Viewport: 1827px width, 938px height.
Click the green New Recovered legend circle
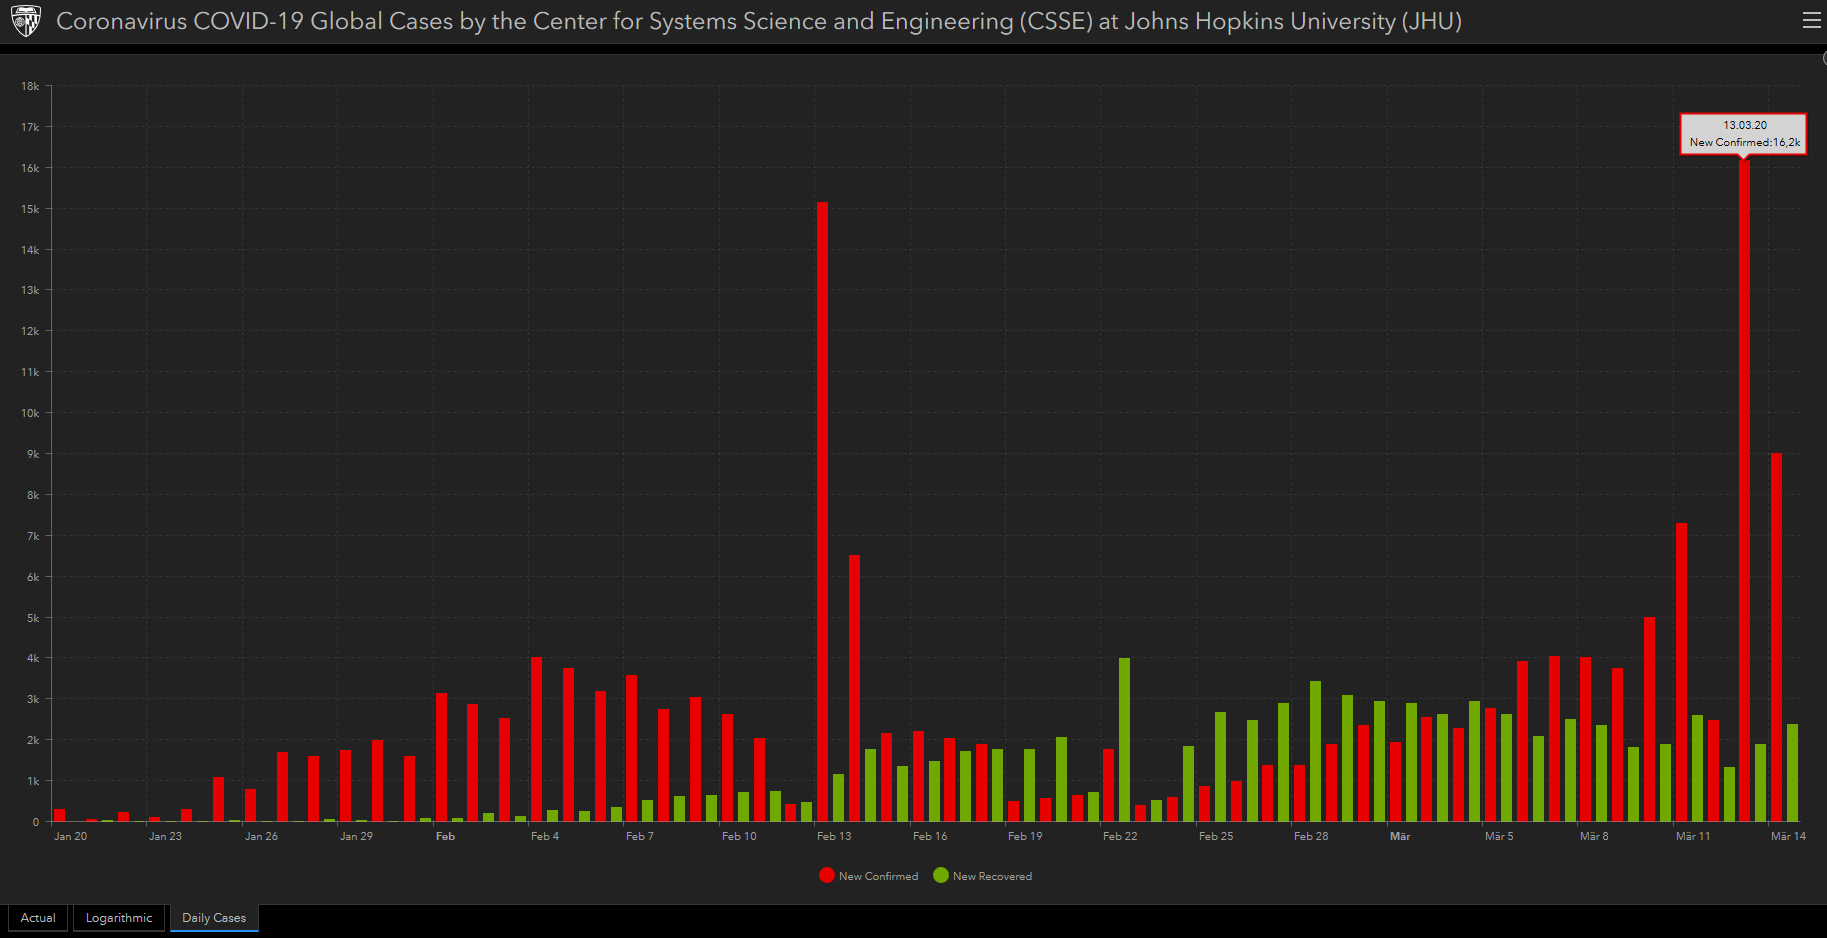pos(940,876)
